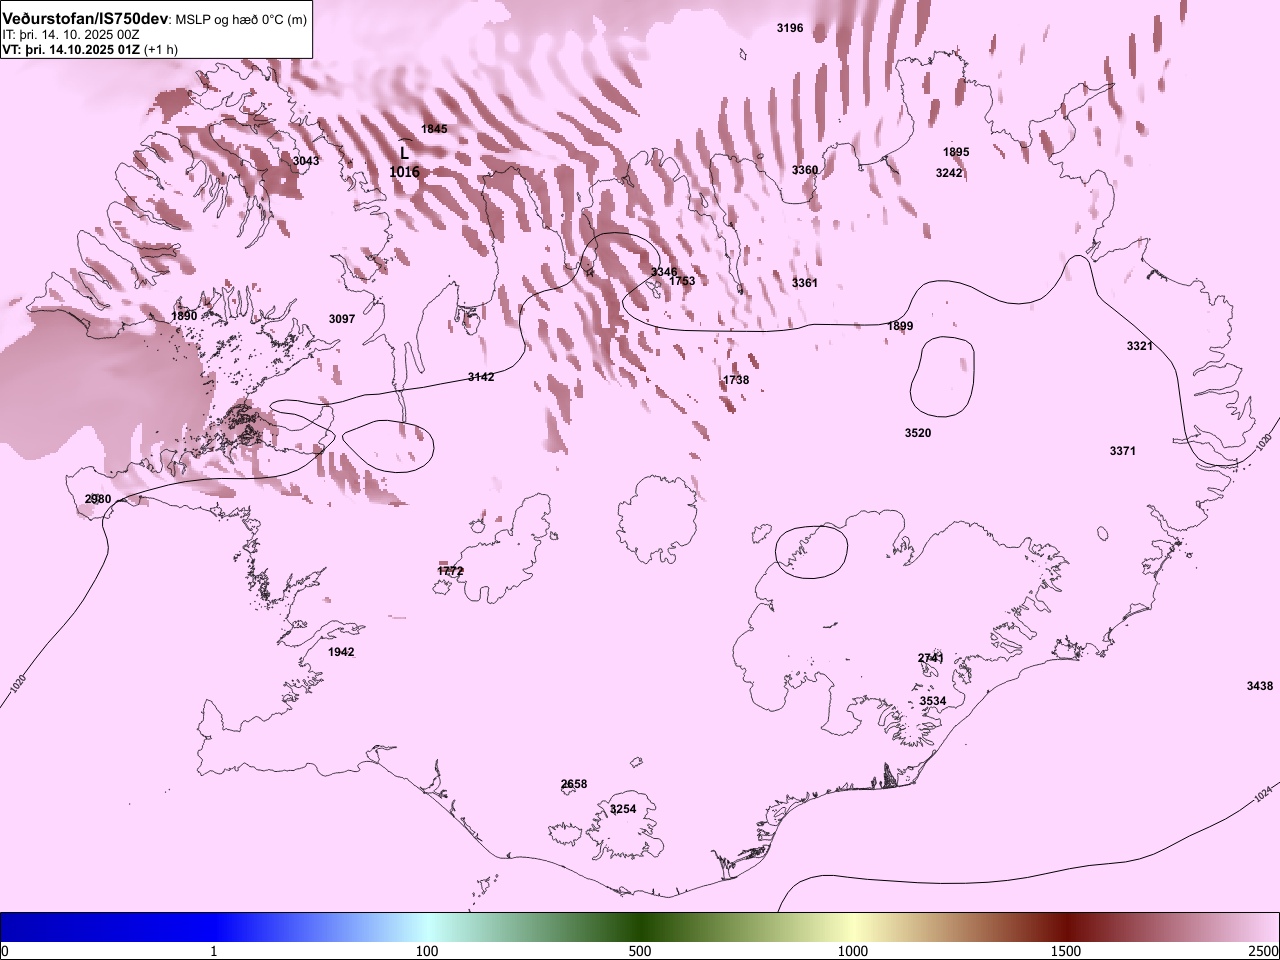This screenshot has height=960, width=1280.
Task: Click the color scale label 2500
Action: click(1264, 951)
